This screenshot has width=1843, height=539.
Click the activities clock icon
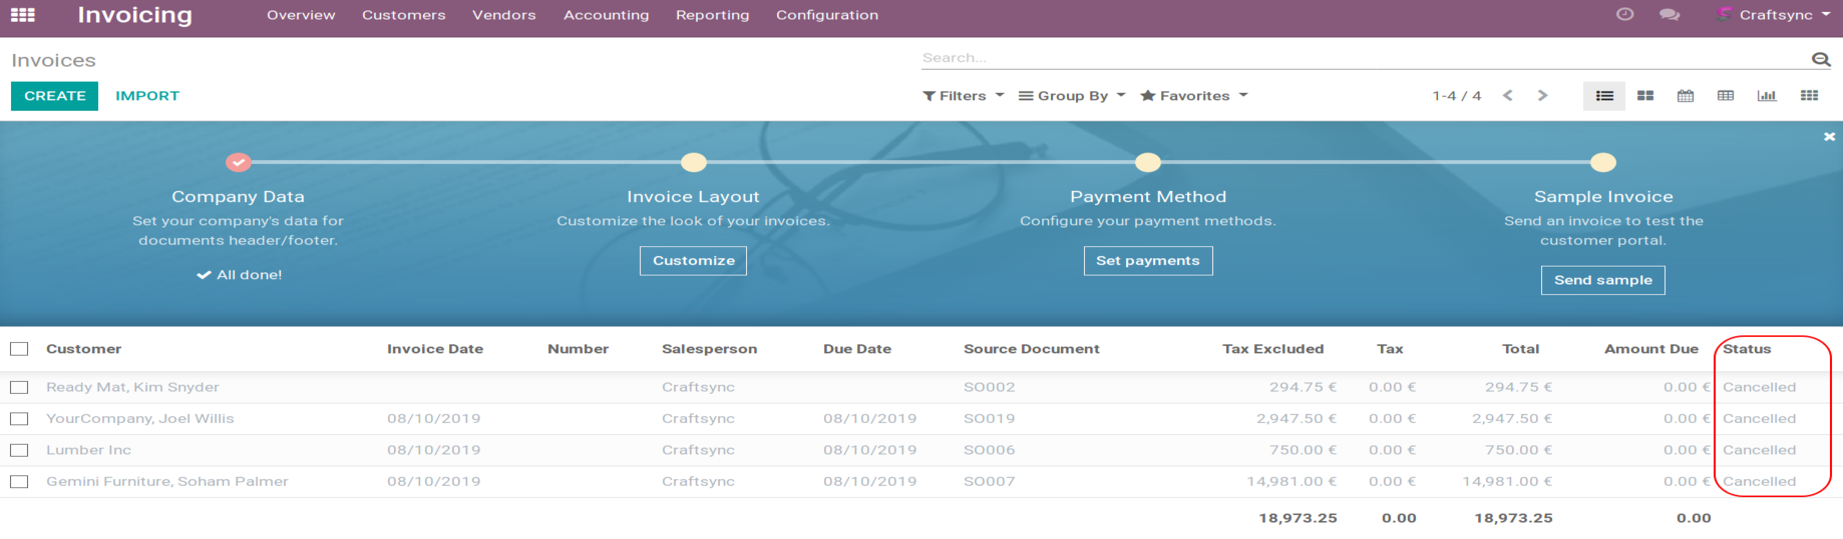click(x=1625, y=14)
